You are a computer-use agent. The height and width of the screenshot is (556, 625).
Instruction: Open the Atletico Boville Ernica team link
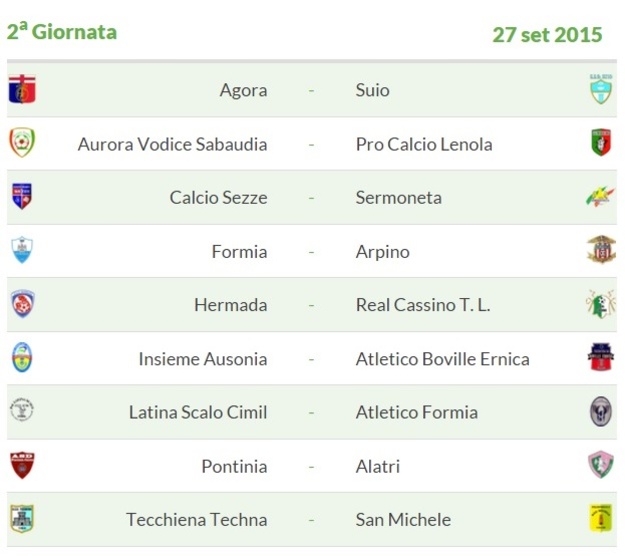442,359
